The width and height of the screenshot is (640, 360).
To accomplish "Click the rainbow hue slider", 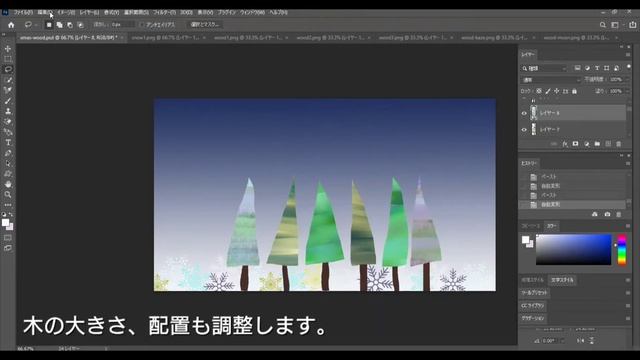I will point(622,249).
